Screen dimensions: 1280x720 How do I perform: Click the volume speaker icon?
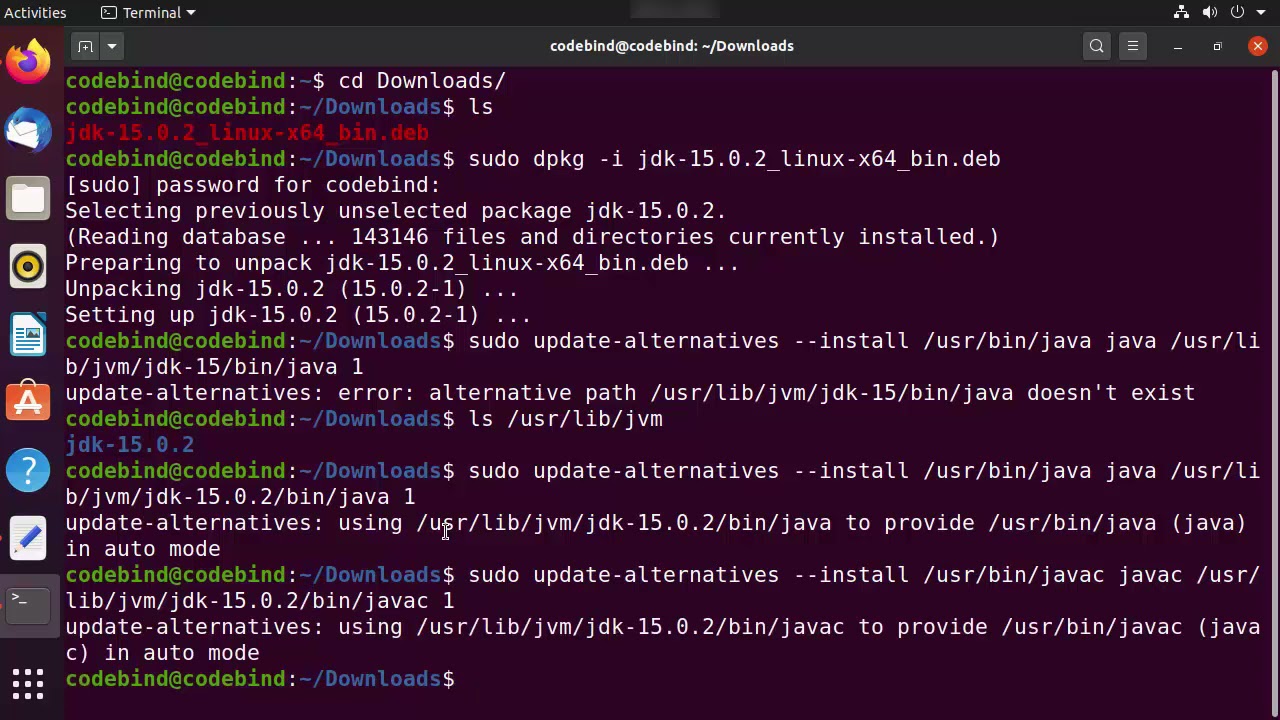pyautogui.click(x=1209, y=12)
